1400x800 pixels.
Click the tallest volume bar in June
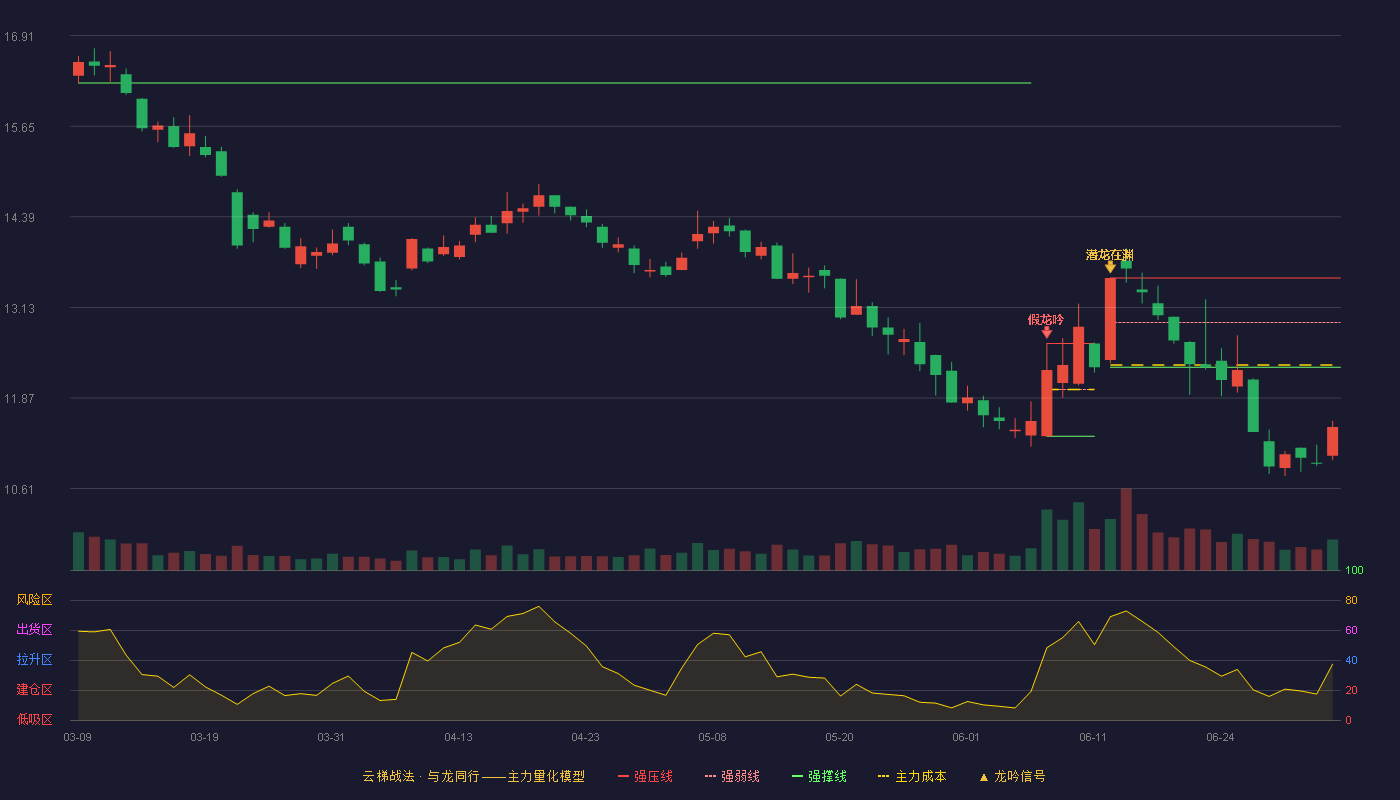point(1126,529)
